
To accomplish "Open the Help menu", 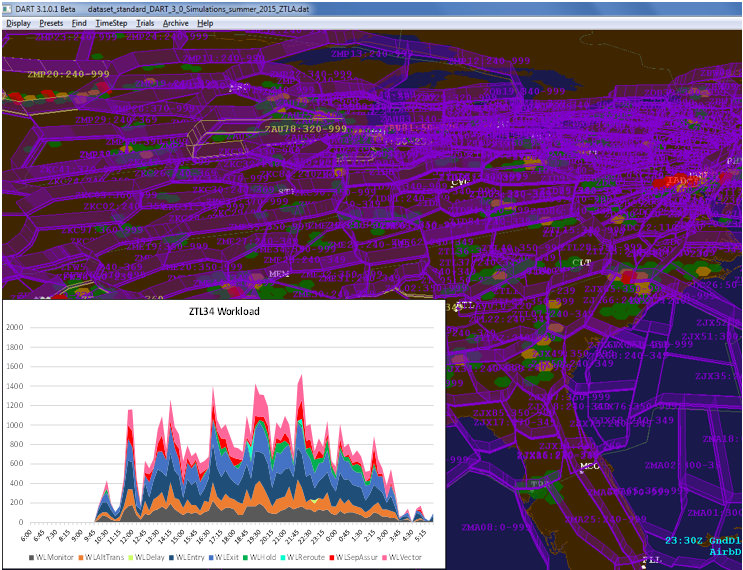I will coord(205,23).
